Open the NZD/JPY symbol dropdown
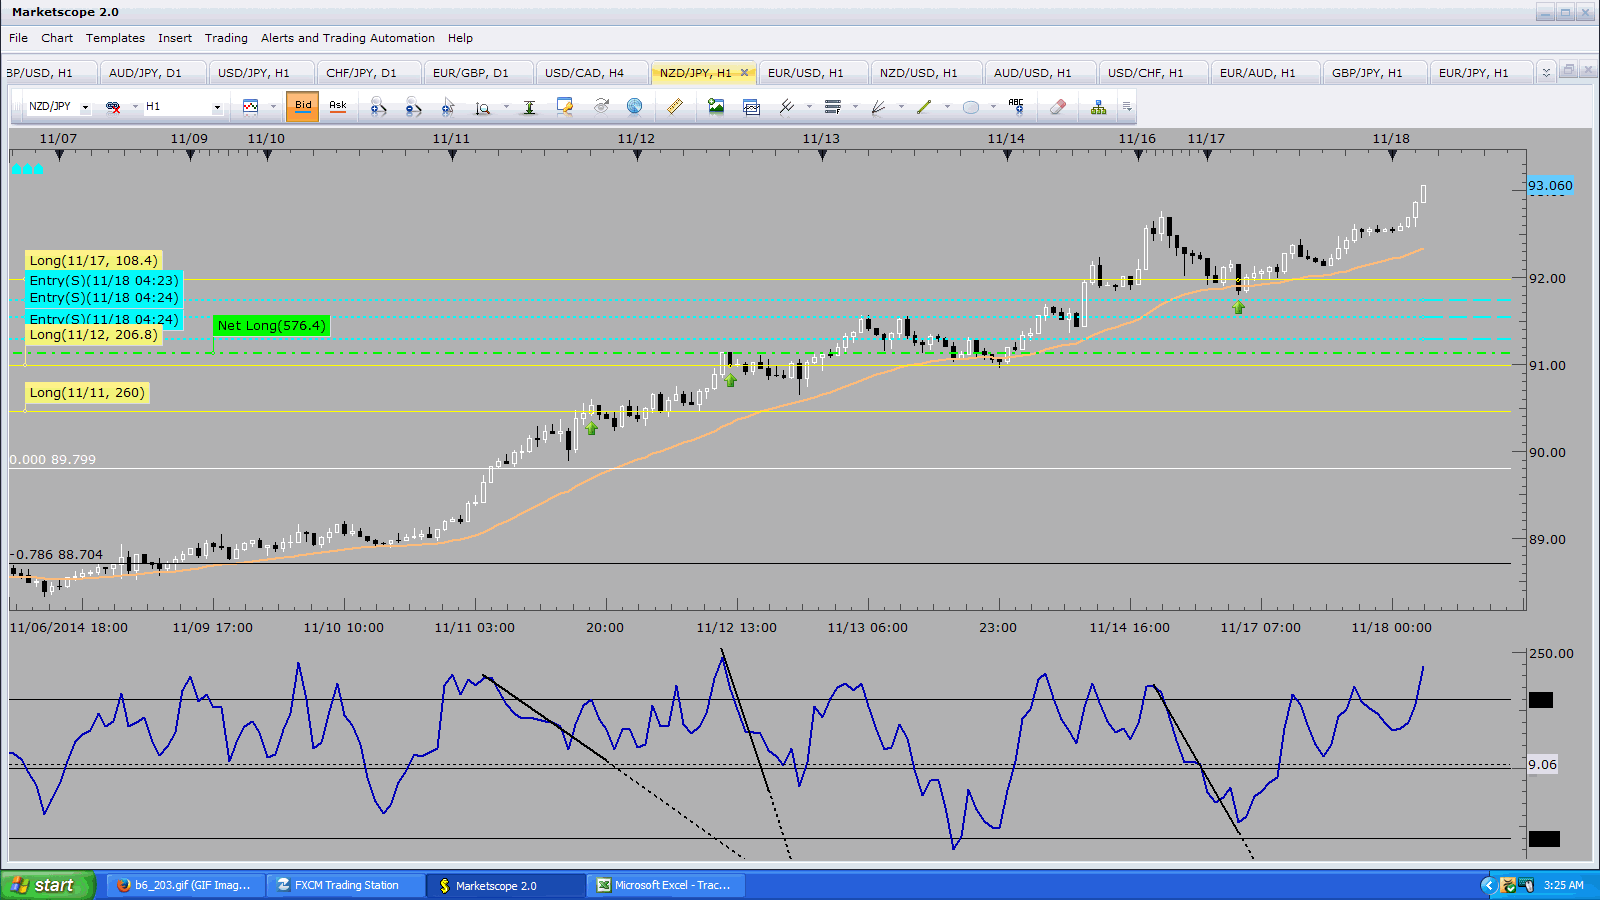Image resolution: width=1600 pixels, height=900 pixels. click(x=85, y=107)
